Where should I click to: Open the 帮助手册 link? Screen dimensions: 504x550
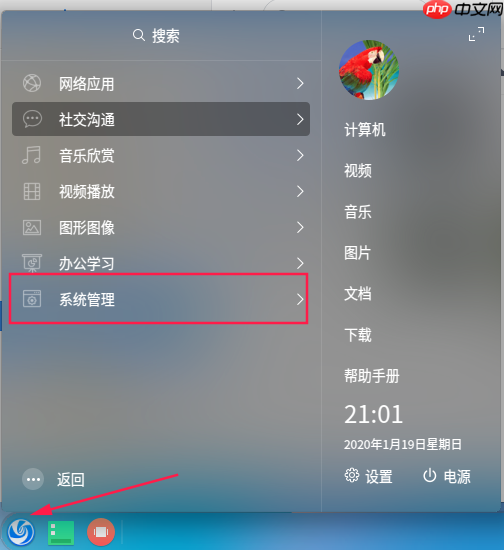[x=372, y=376]
